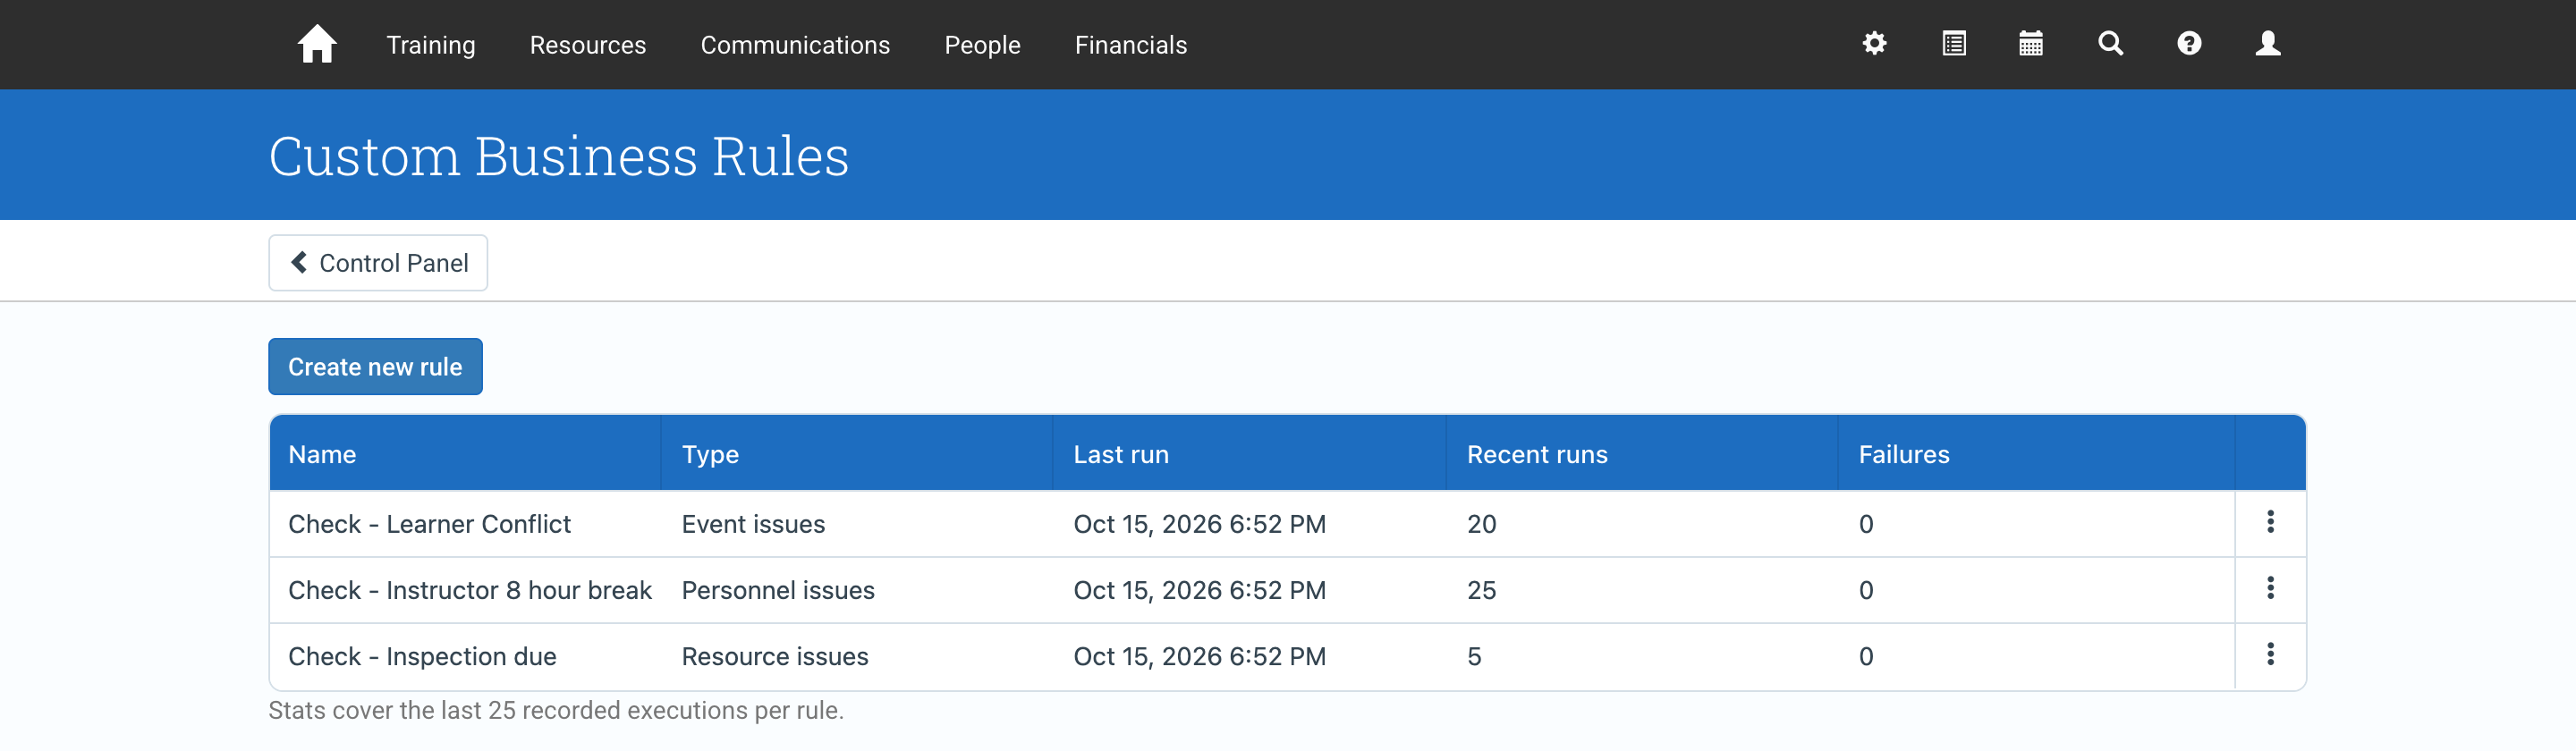Open the user profile icon
Screen dimensions: 2576x751
point(2268,43)
